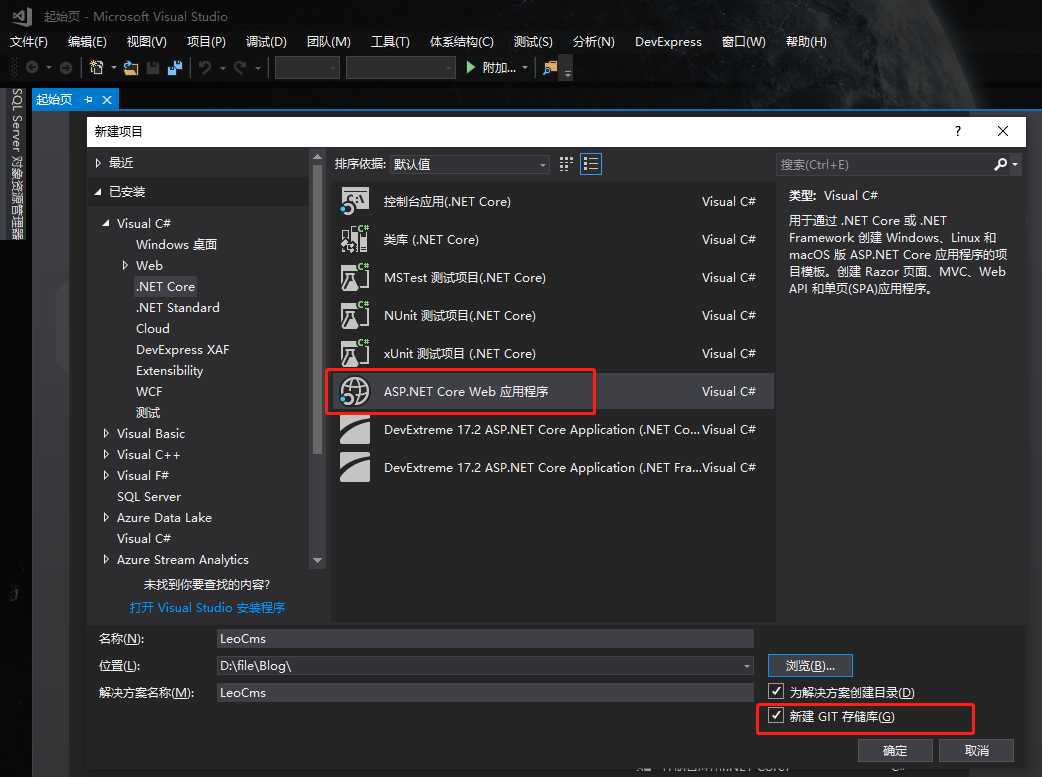
Task: Click the 取消 button
Action: coord(976,750)
